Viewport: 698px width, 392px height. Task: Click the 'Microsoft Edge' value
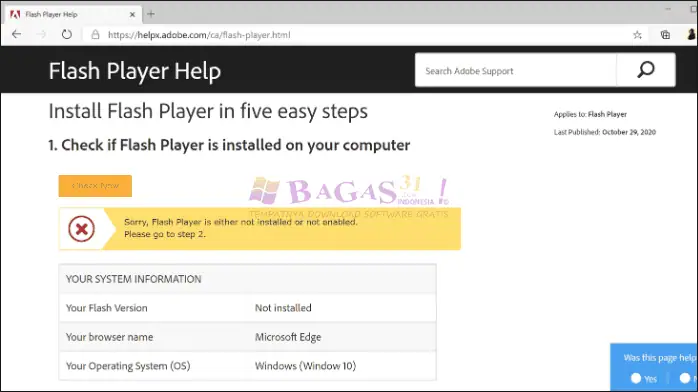tap(288, 337)
